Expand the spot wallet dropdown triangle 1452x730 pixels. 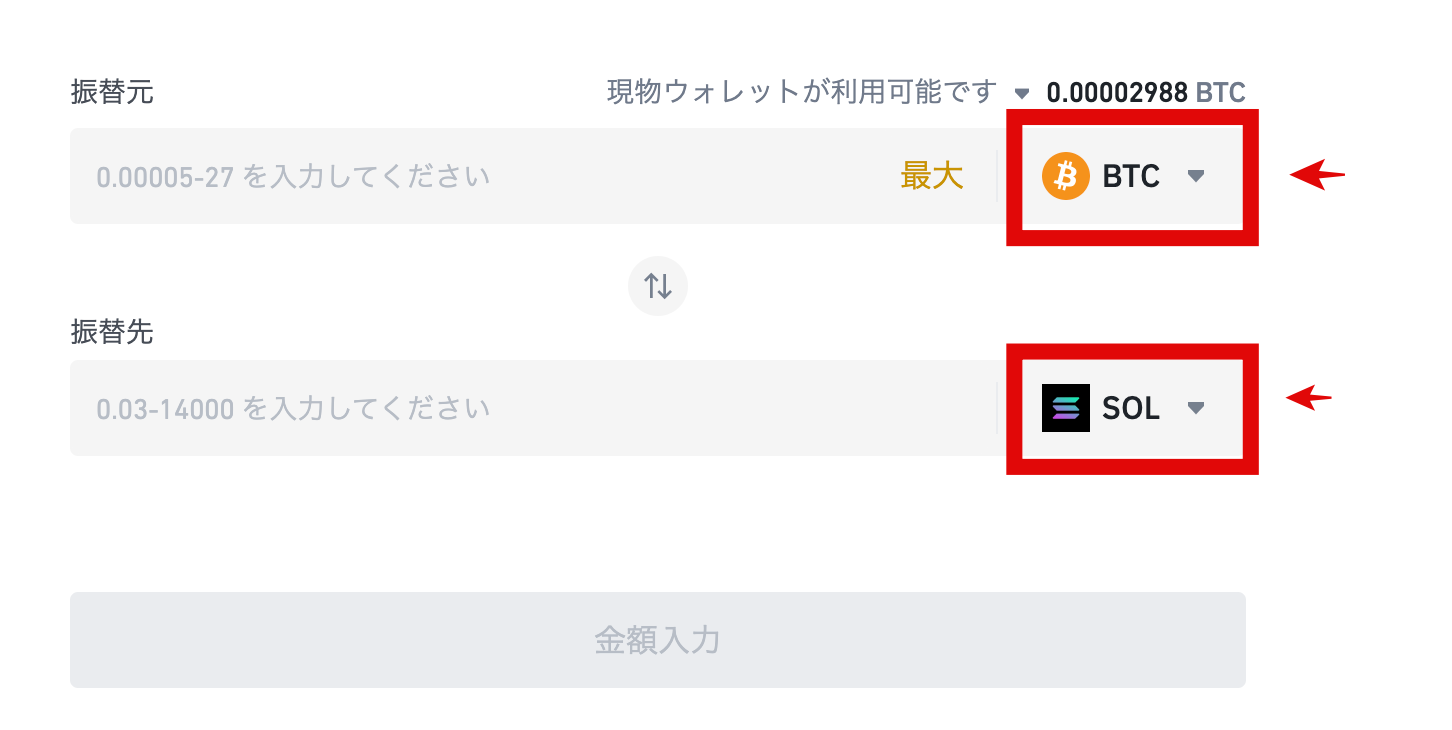(x=1022, y=94)
